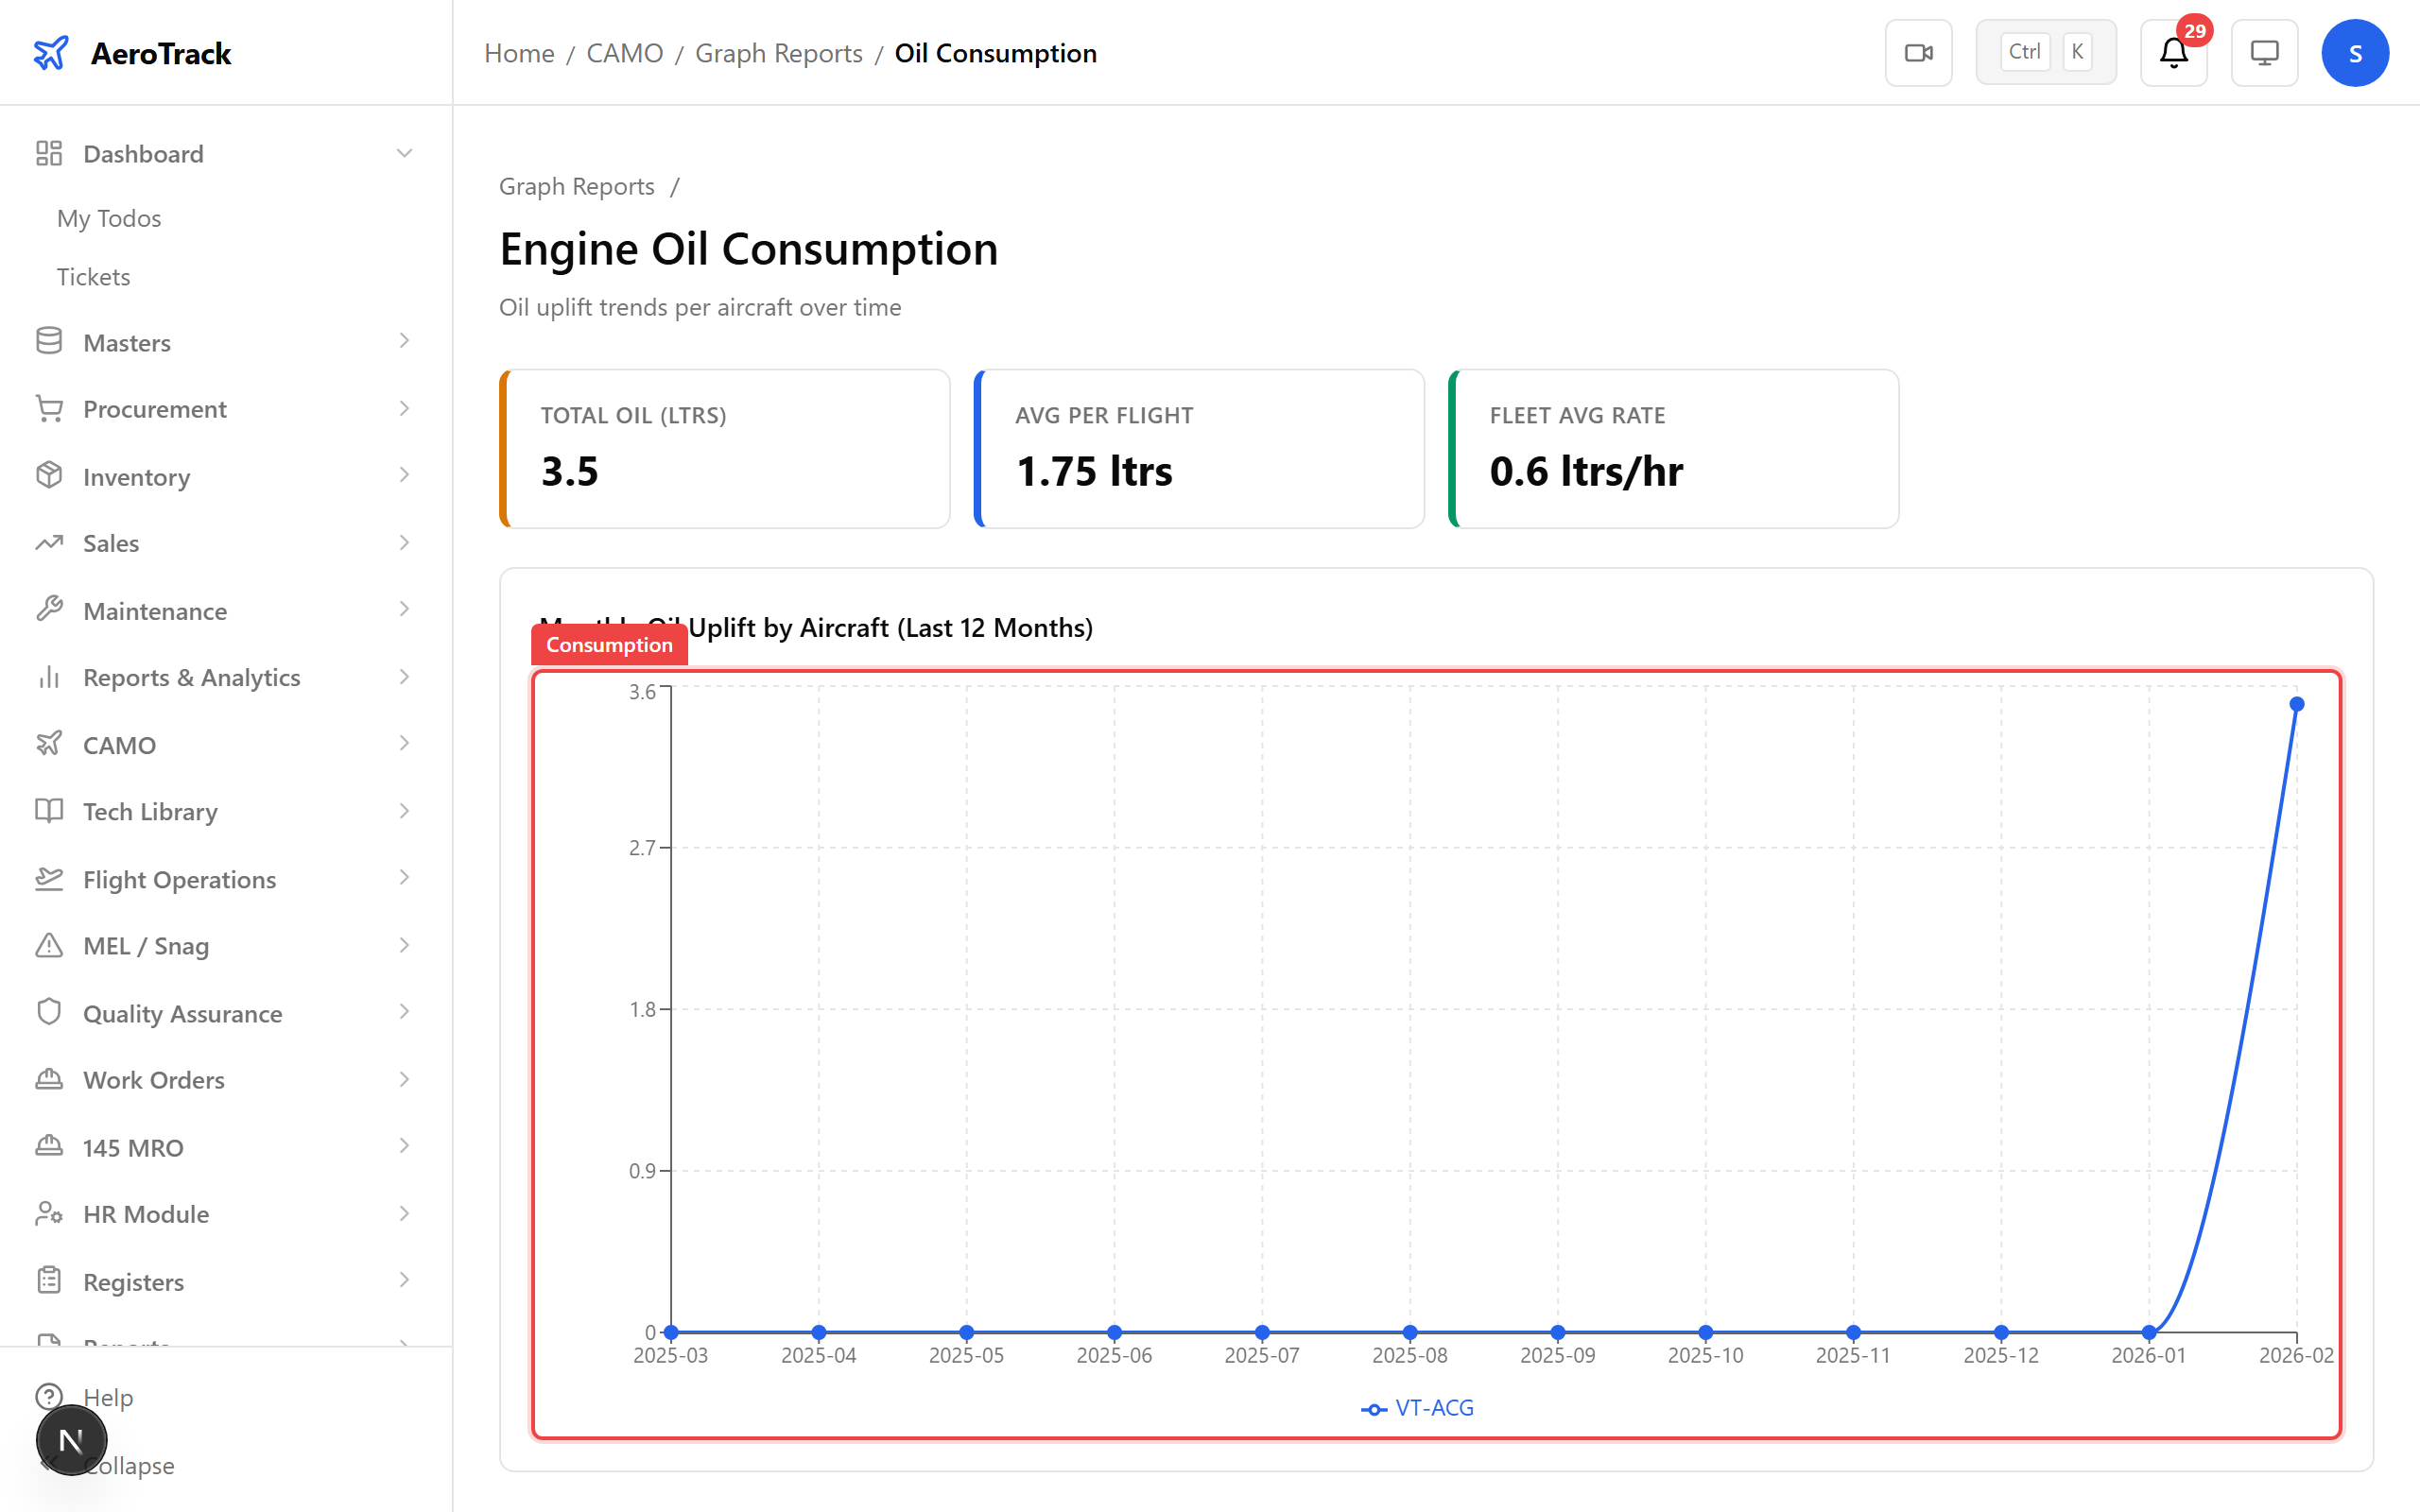This screenshot has height=1512, width=2420.
Task: Go to Home breadcrumb link
Action: point(518,53)
